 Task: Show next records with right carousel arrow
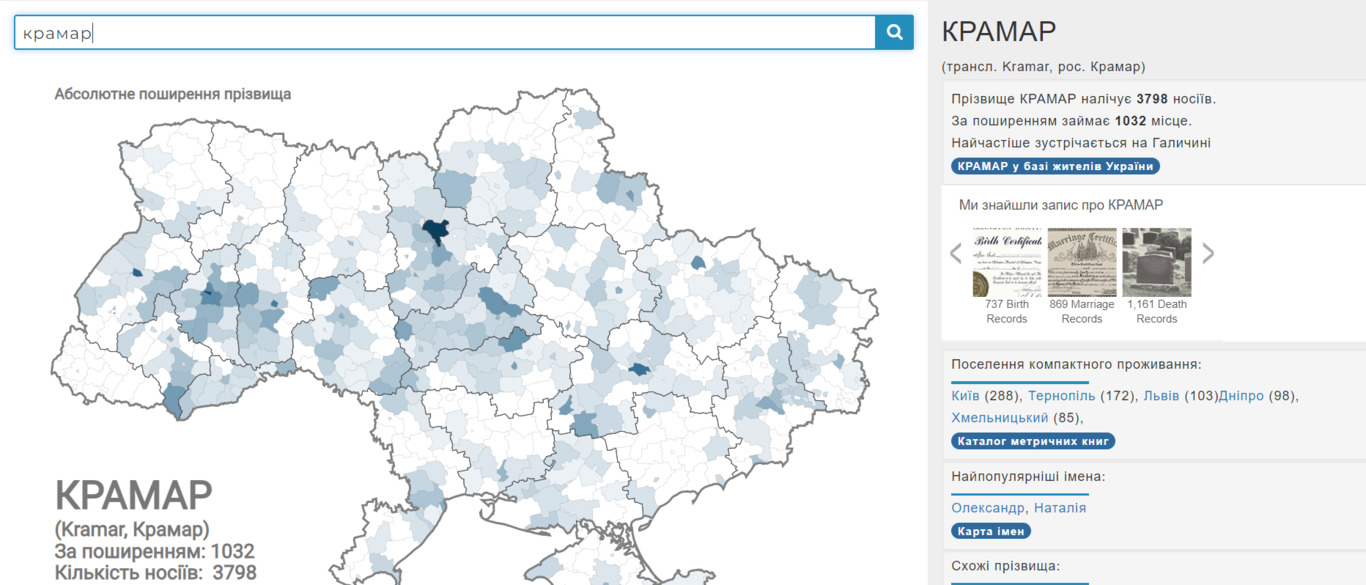[1208, 253]
